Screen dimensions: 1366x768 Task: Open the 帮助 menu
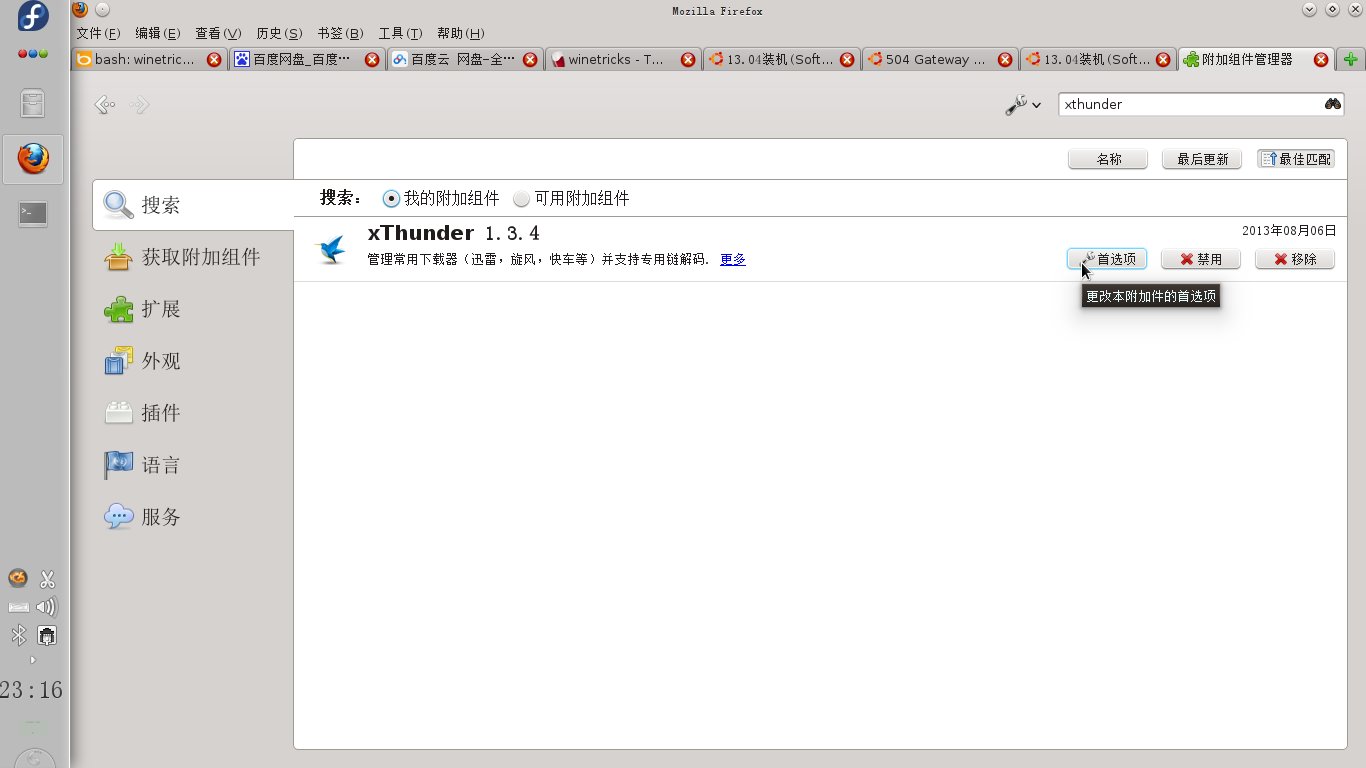pos(461,33)
